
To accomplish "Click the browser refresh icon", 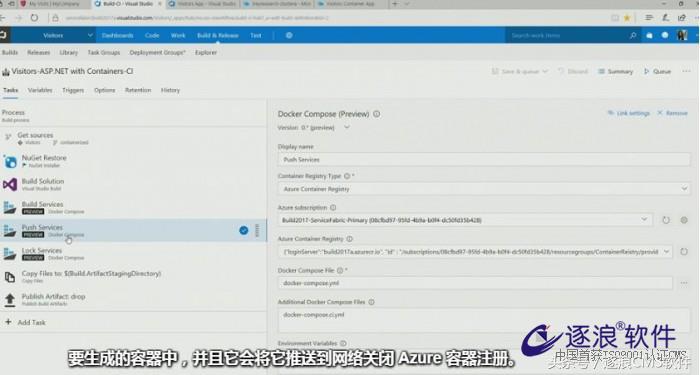I will click(x=34, y=18).
